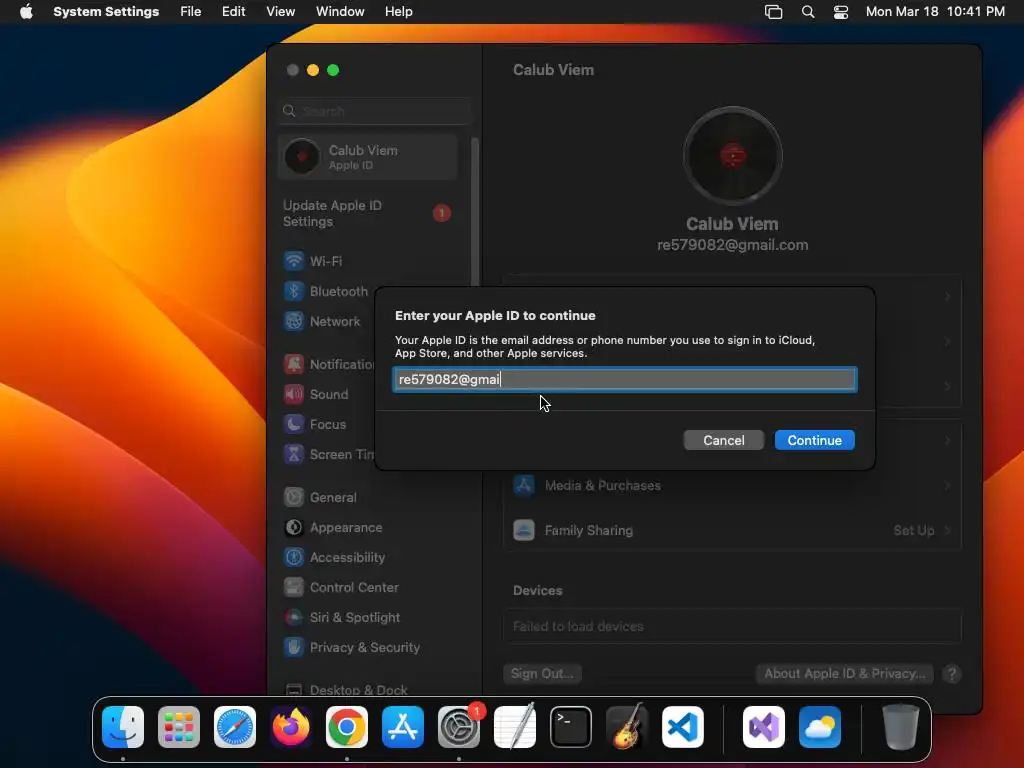Open the View menu
The width and height of the screenshot is (1024, 768).
pos(281,12)
